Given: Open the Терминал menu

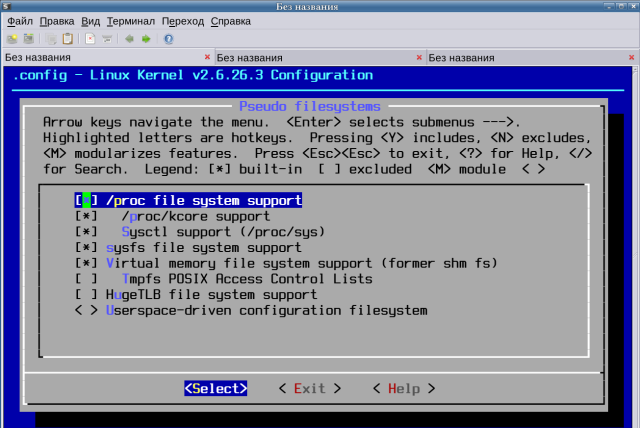Looking at the screenshot, I should 131,21.
